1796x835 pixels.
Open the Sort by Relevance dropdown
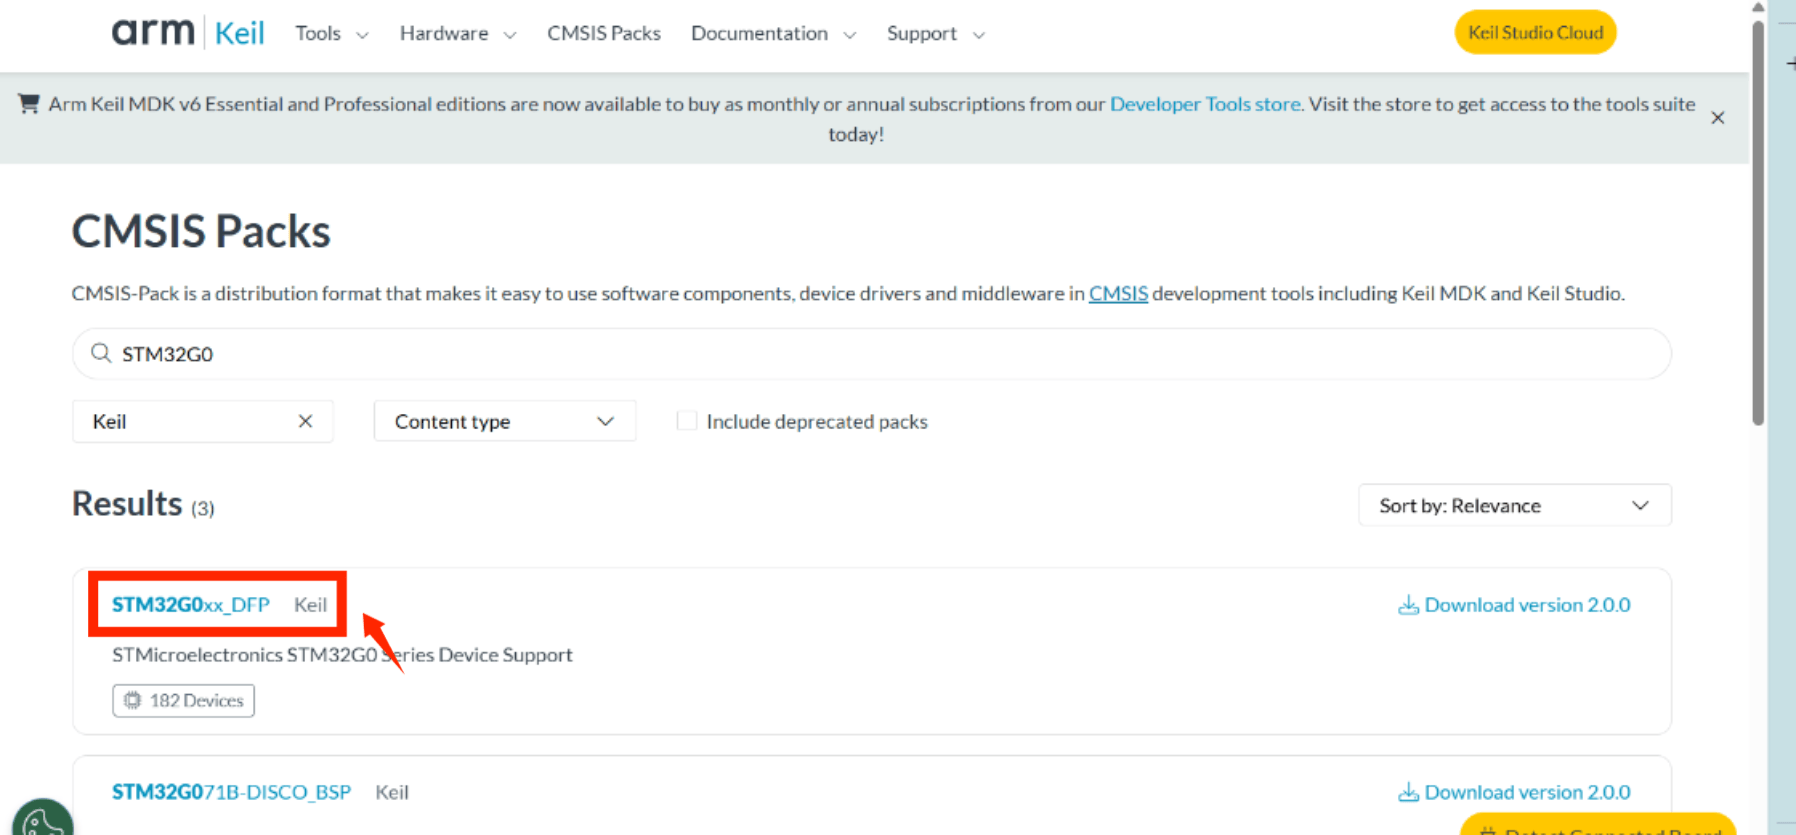1514,505
